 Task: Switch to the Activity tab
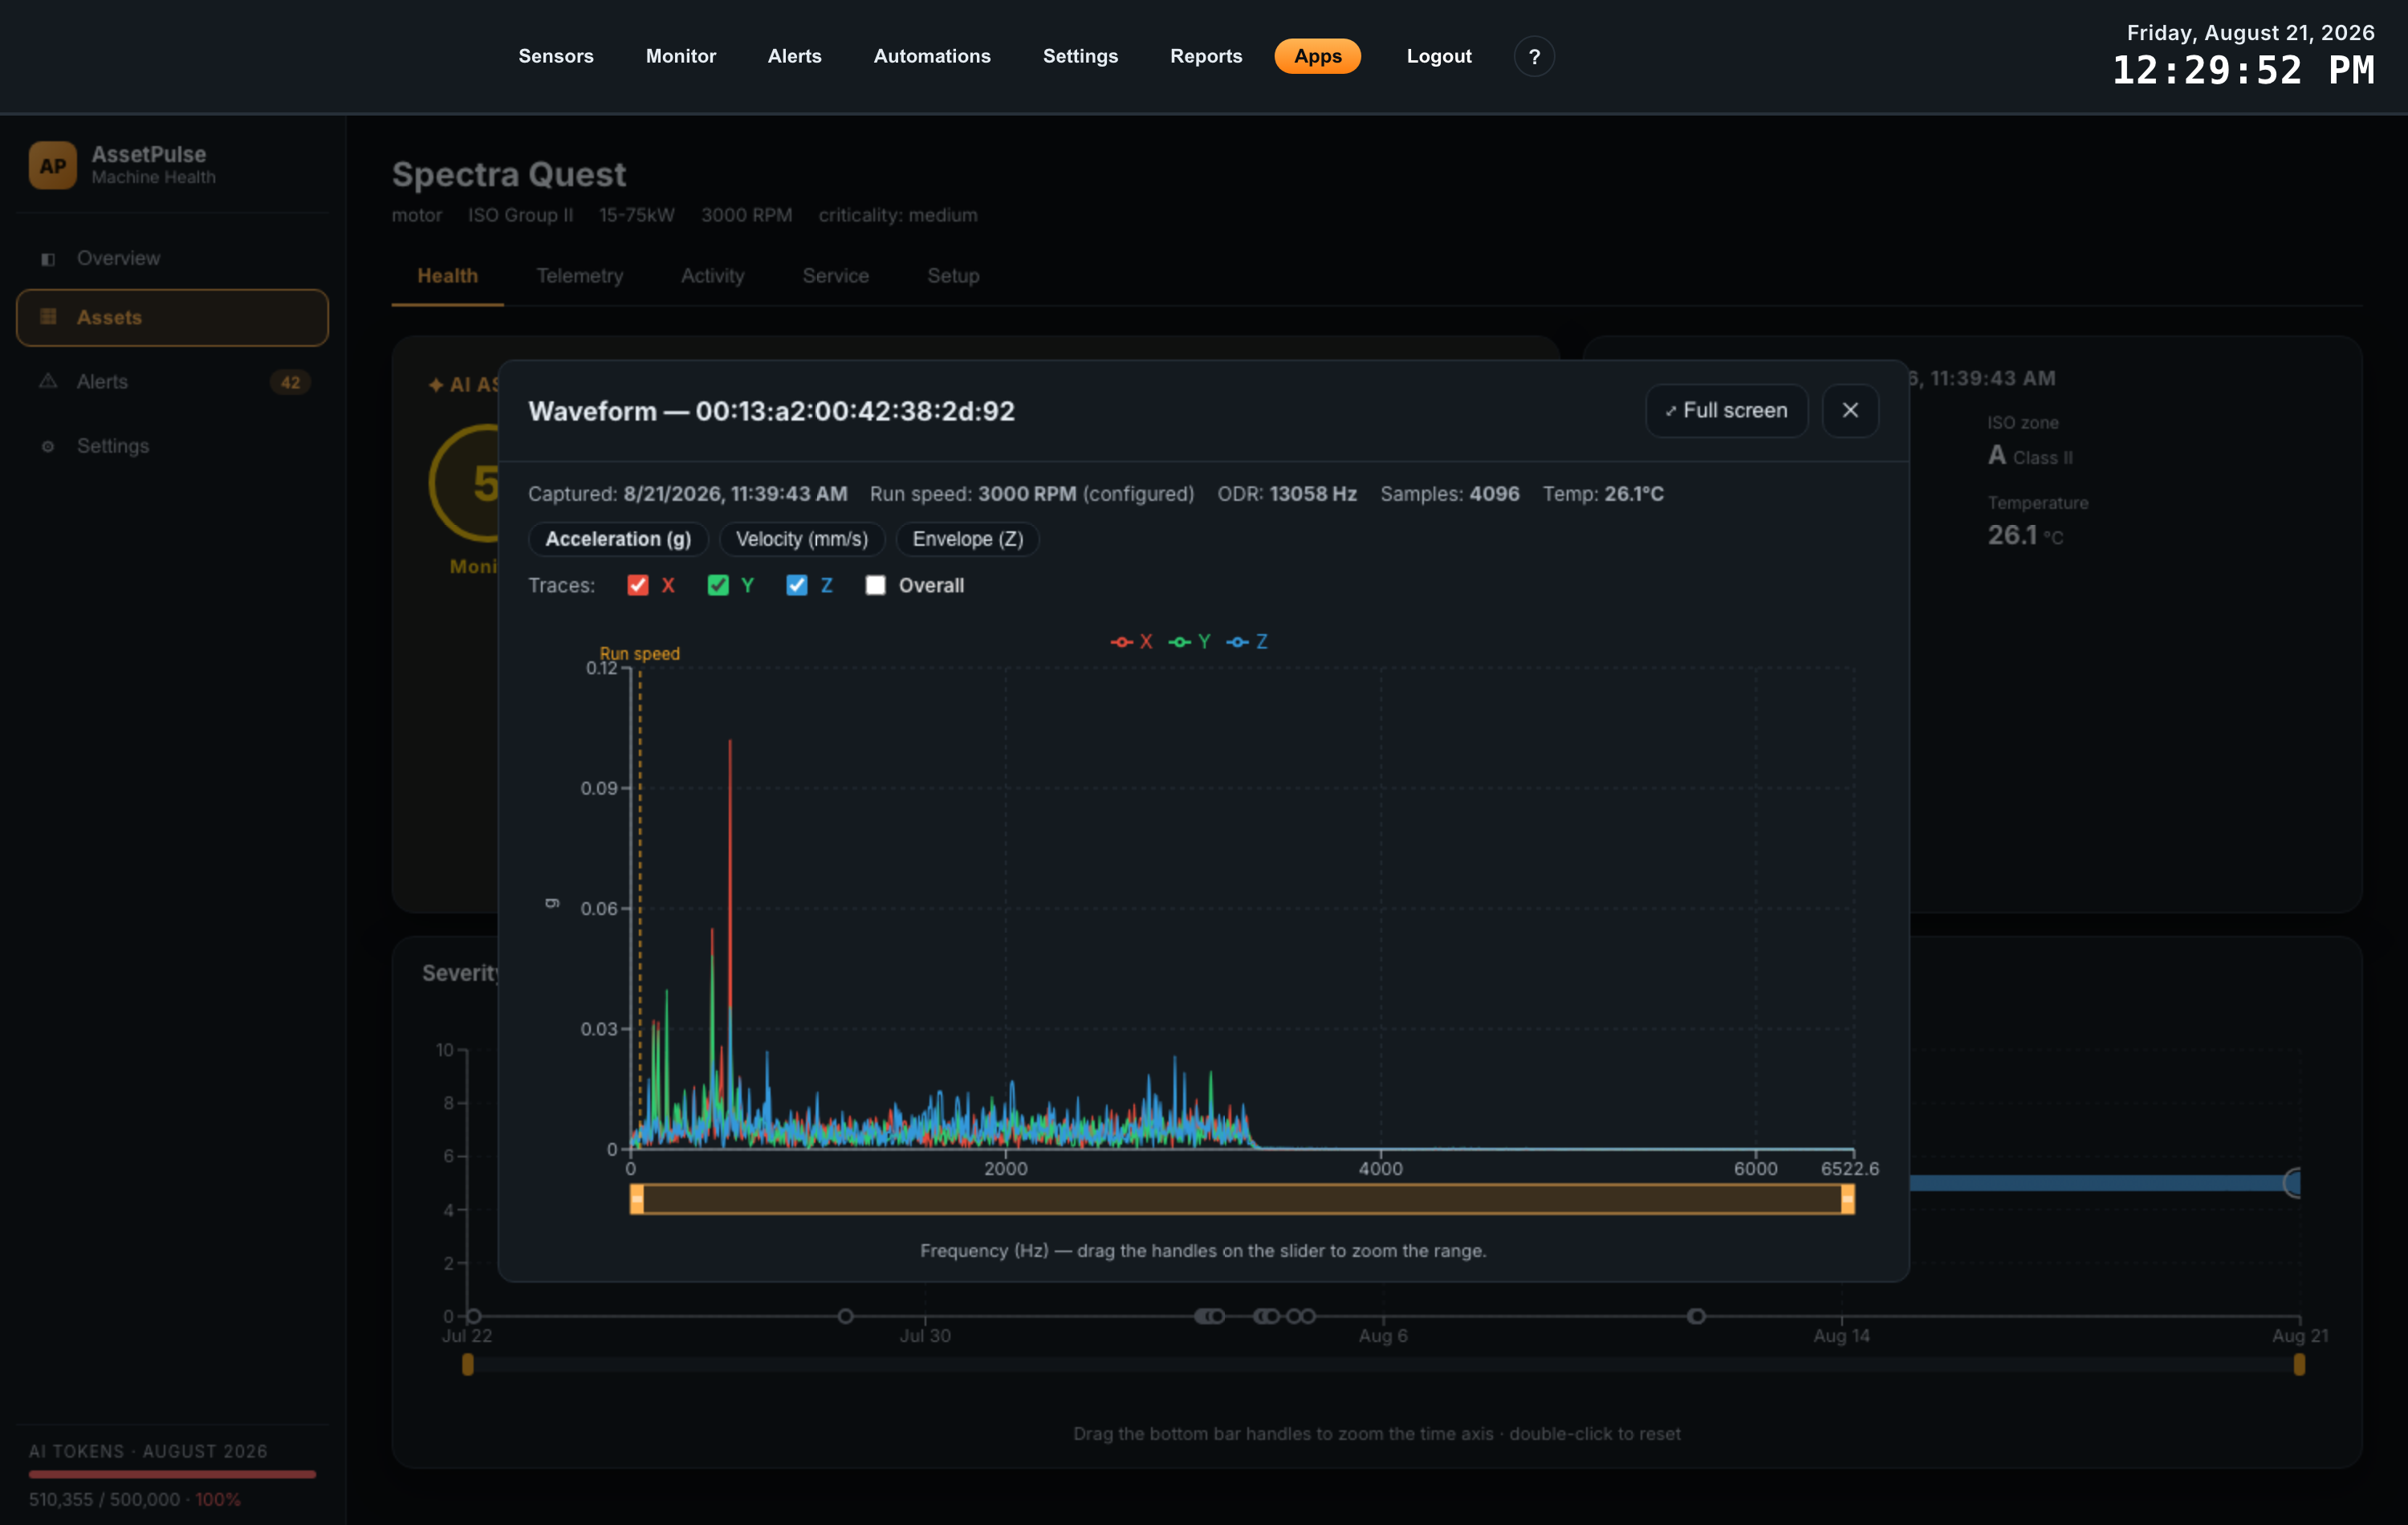[x=712, y=276]
